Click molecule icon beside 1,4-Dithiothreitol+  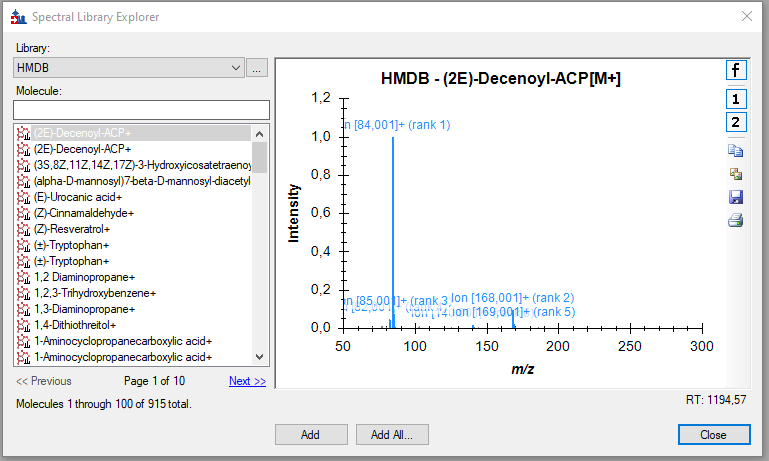(24, 325)
